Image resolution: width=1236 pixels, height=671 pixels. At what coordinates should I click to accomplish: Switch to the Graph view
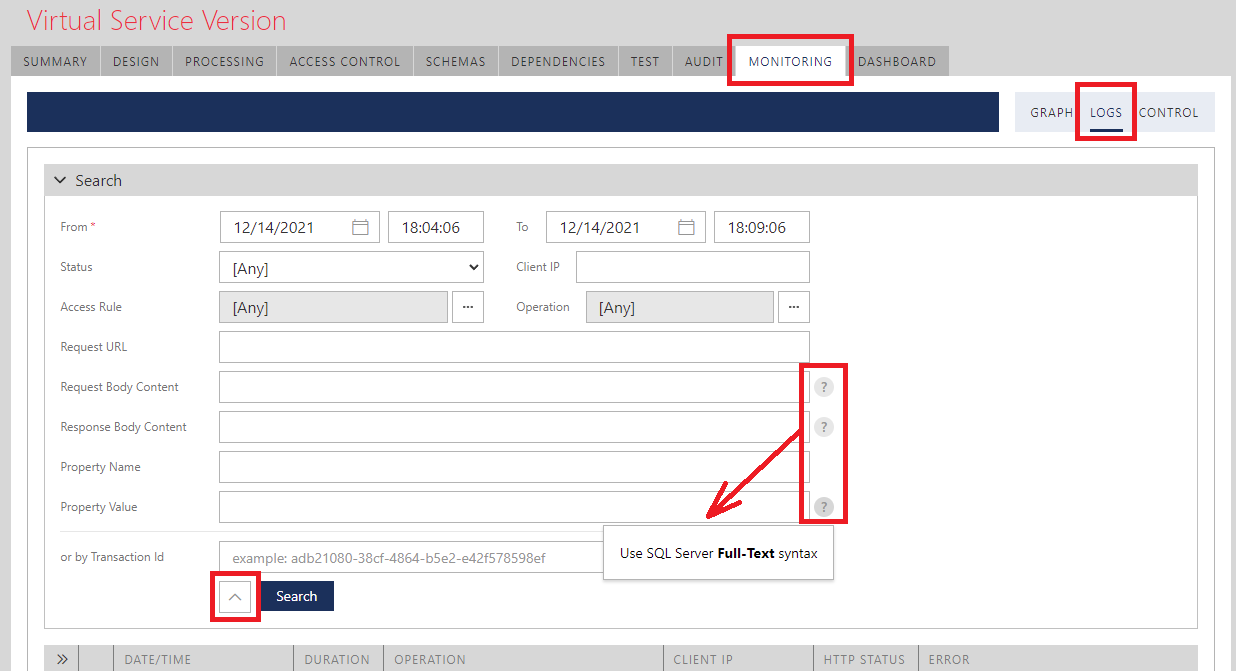1051,112
